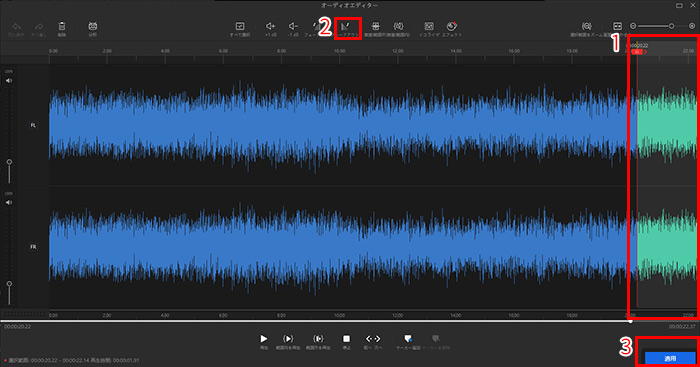700x367 pixels.
Task: Click the zoom in plus icon
Action: click(x=692, y=26)
